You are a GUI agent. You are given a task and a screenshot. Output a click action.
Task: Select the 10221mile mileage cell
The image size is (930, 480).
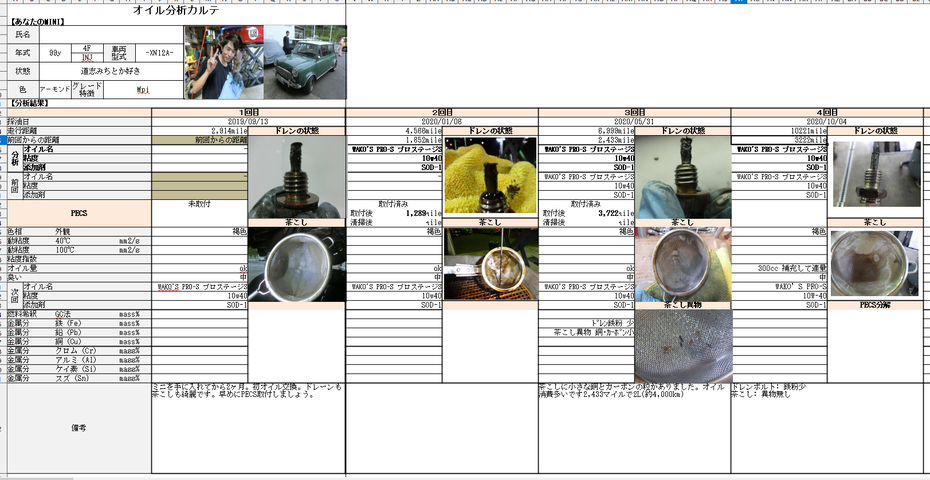(779, 131)
